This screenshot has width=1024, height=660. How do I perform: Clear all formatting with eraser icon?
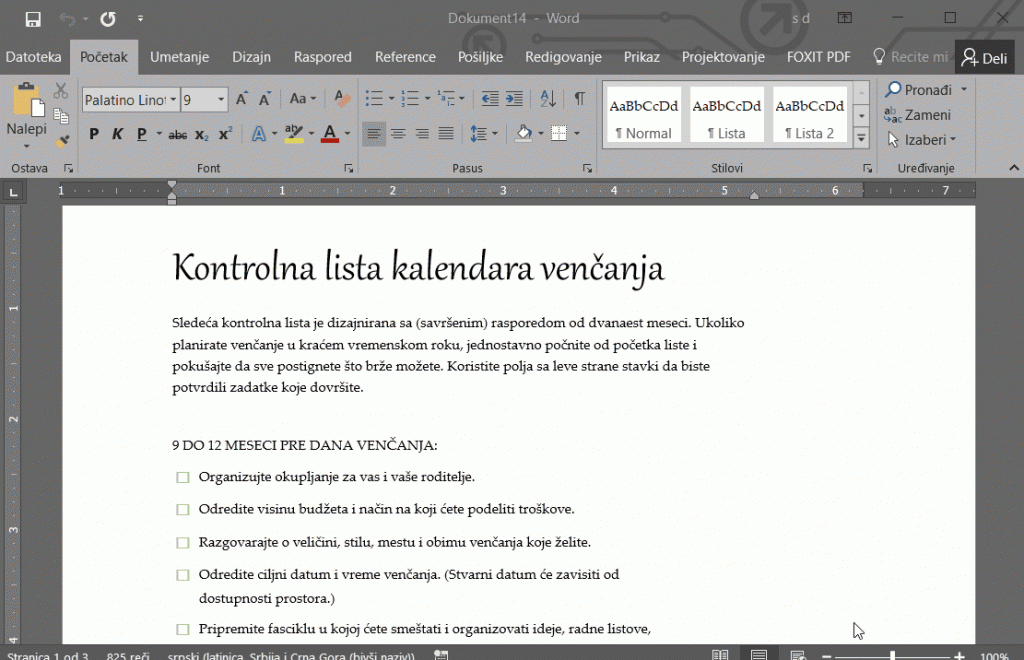342,99
